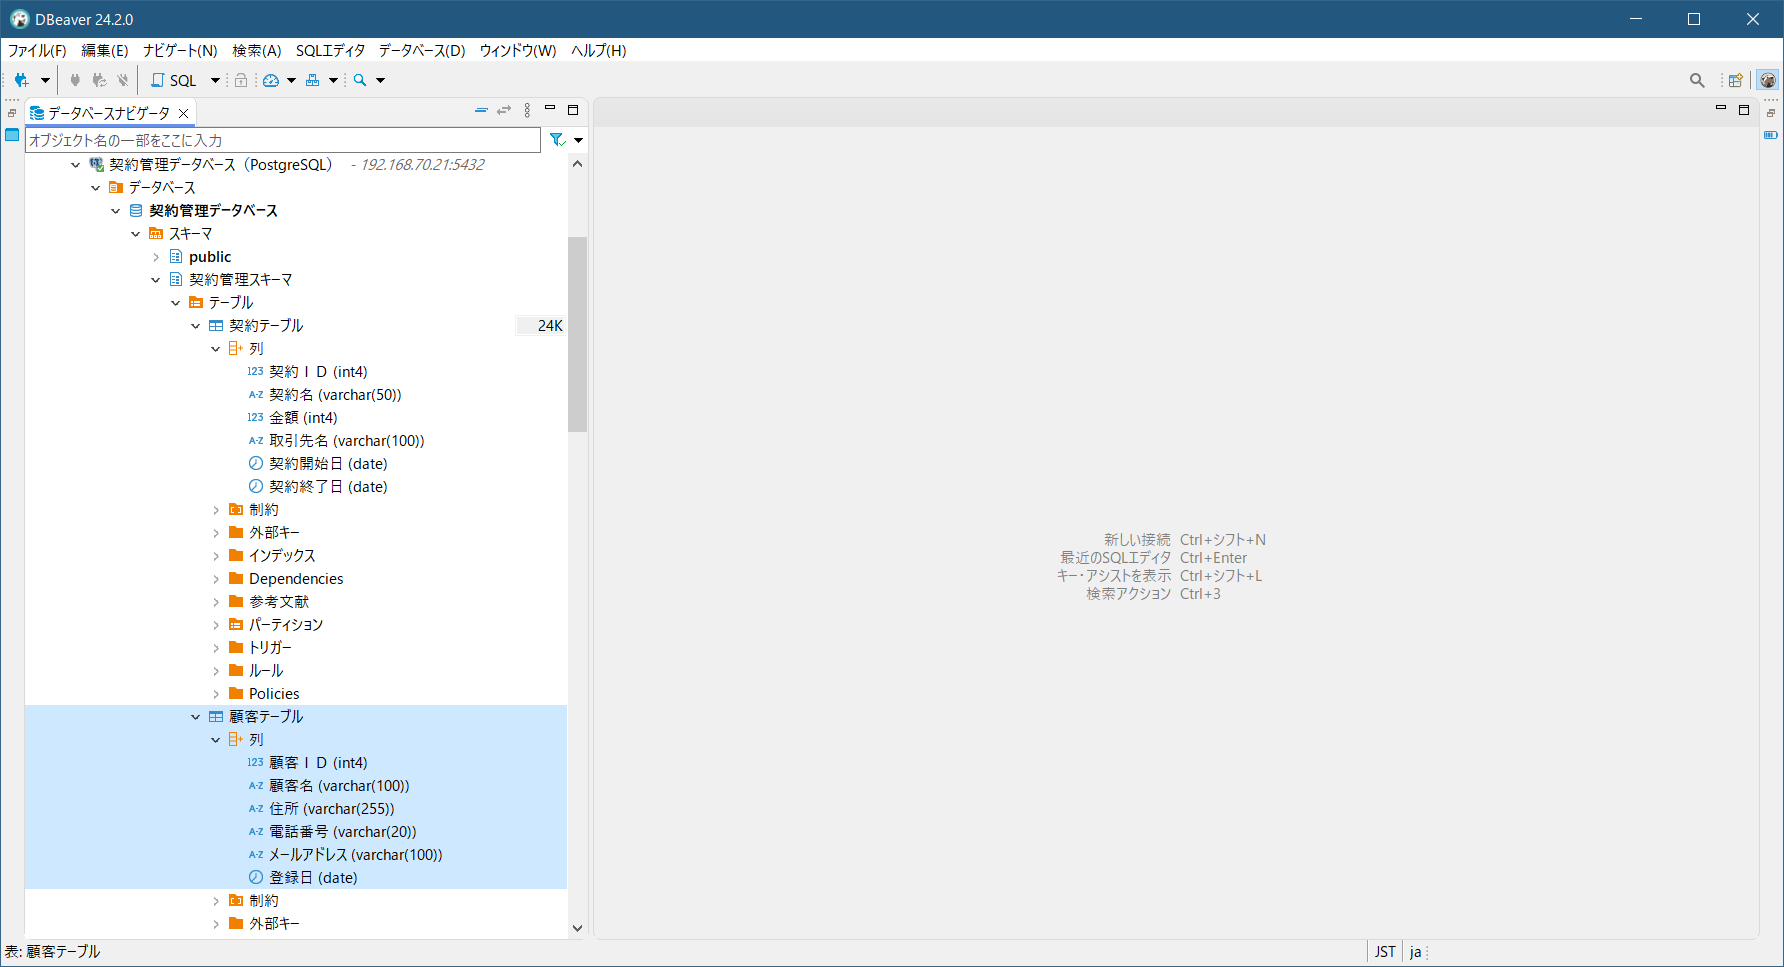Image resolution: width=1784 pixels, height=967 pixels.
Task: Open navigator view menu three-dots icon
Action: [527, 110]
